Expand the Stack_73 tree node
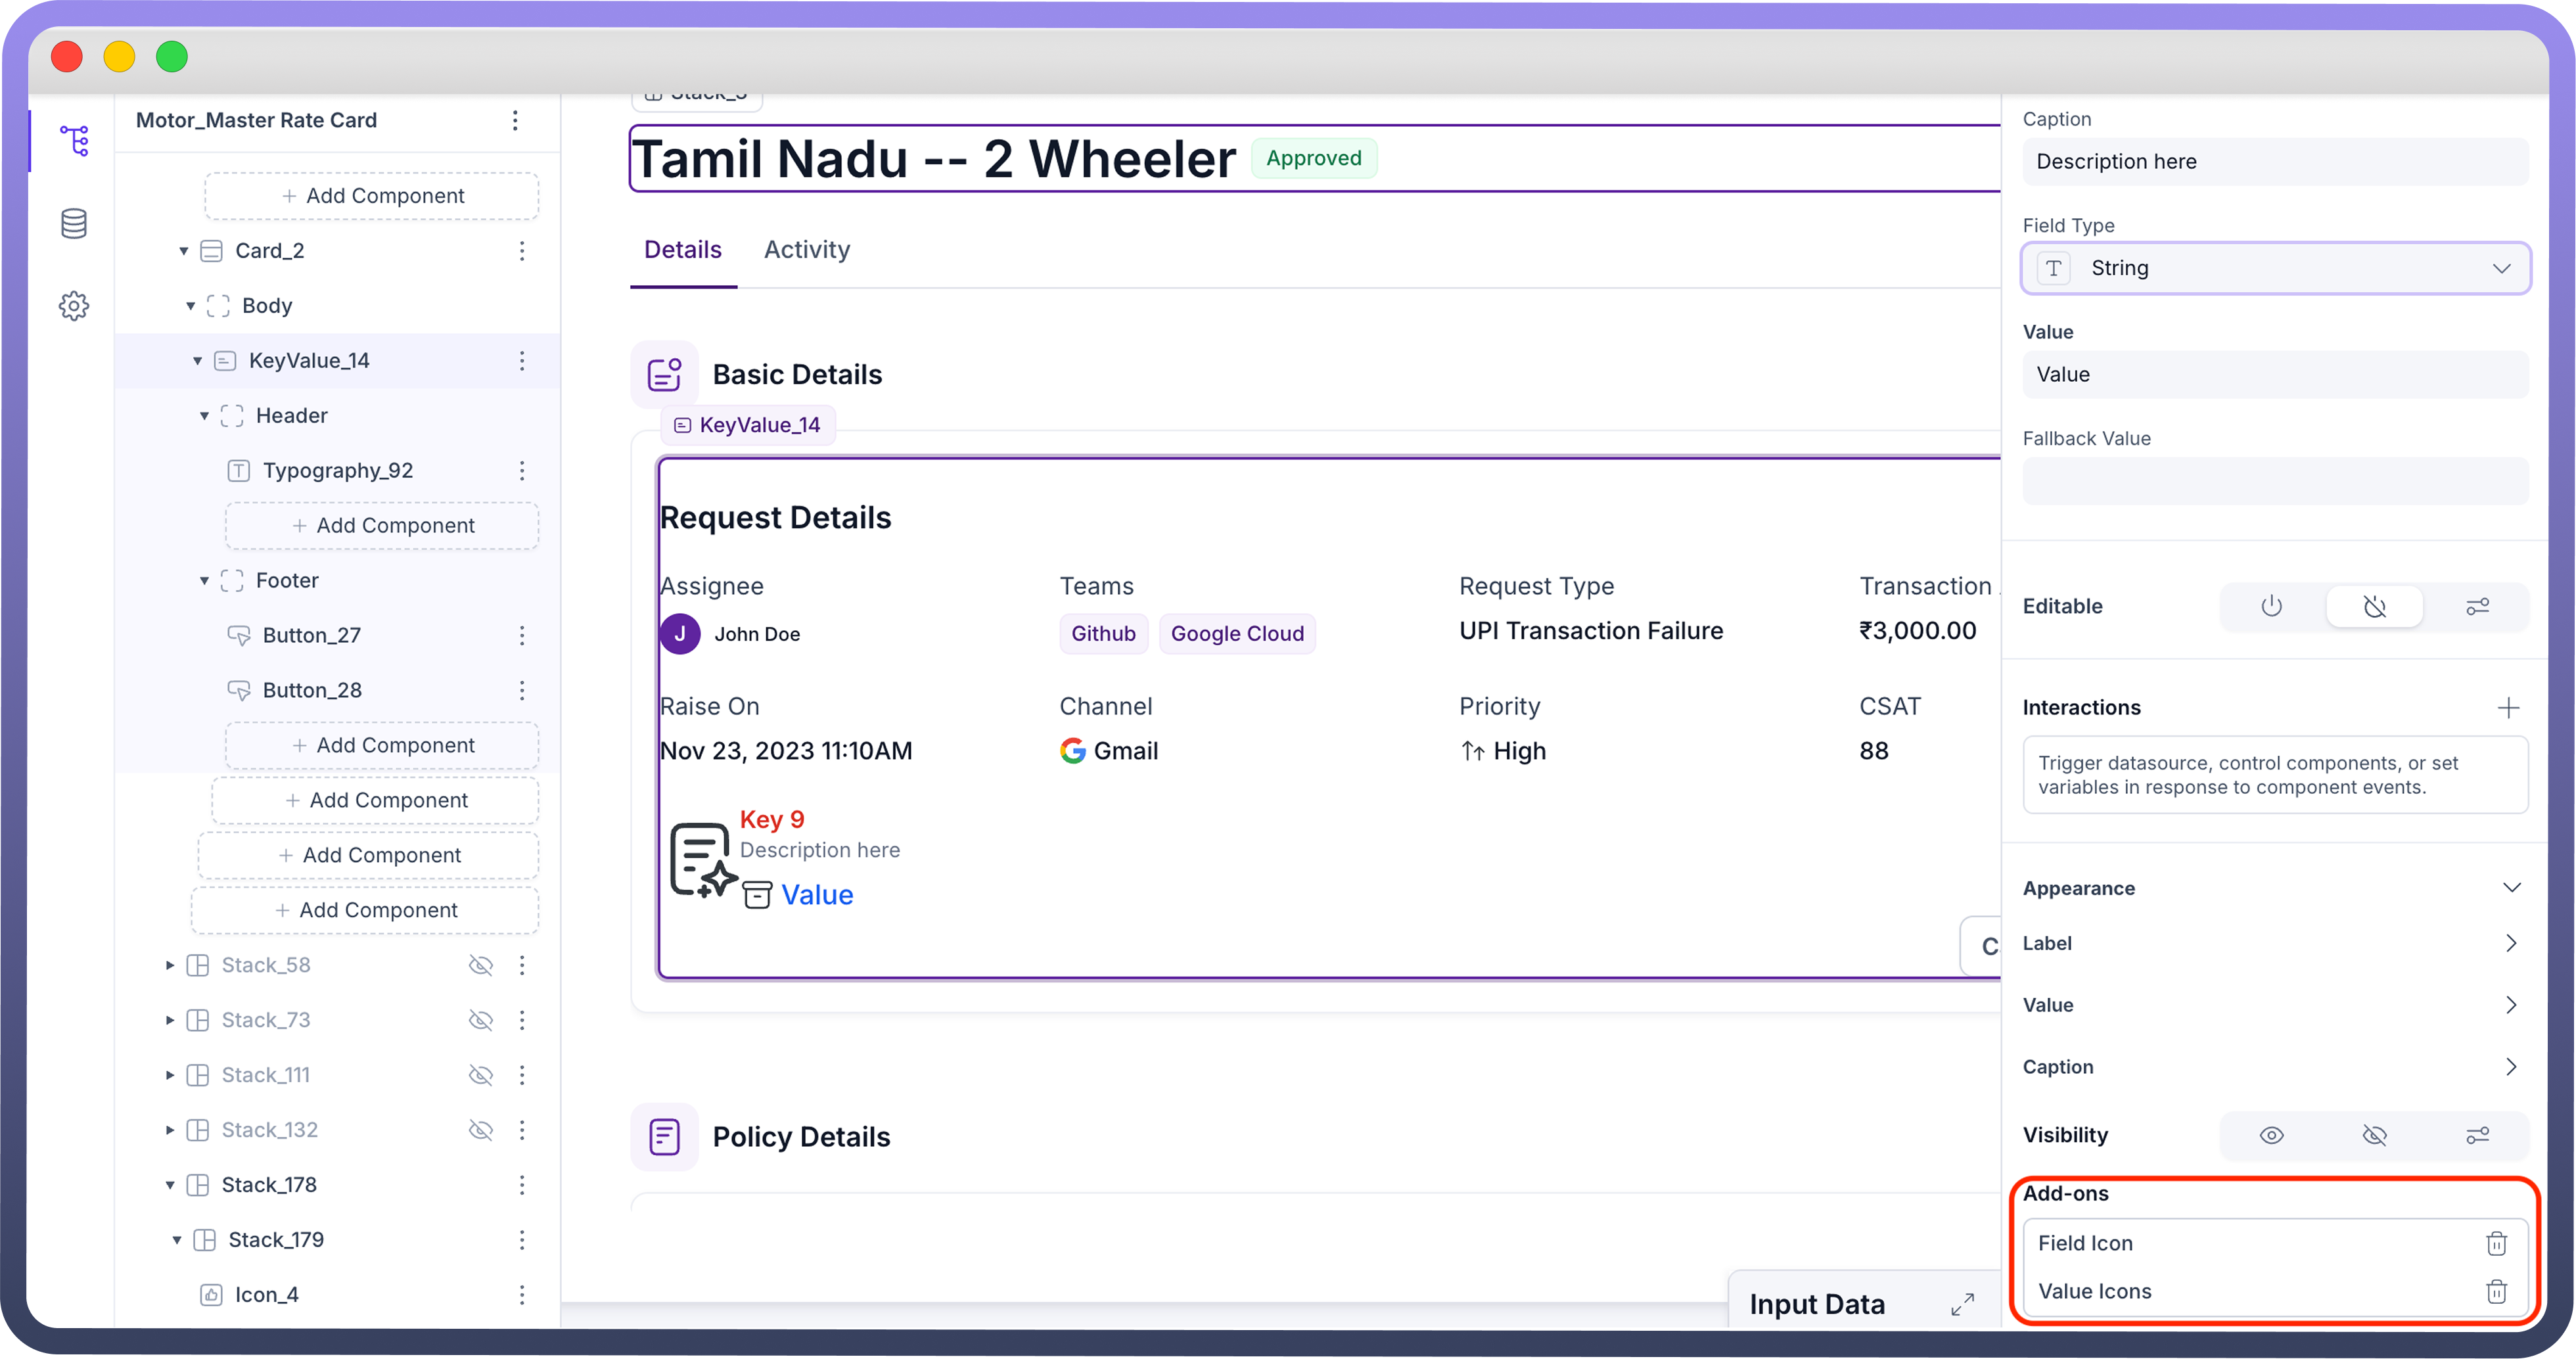2576x1359 pixels. (170, 1020)
